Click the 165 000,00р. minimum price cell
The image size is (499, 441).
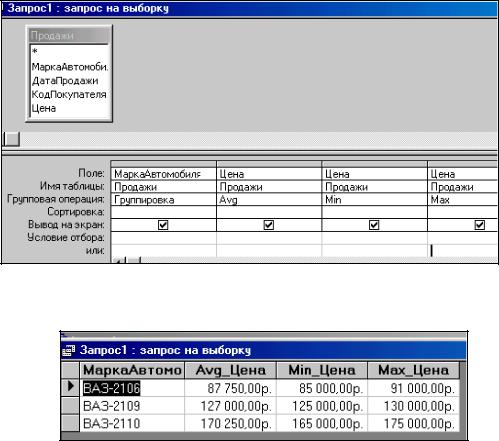[x=322, y=423]
